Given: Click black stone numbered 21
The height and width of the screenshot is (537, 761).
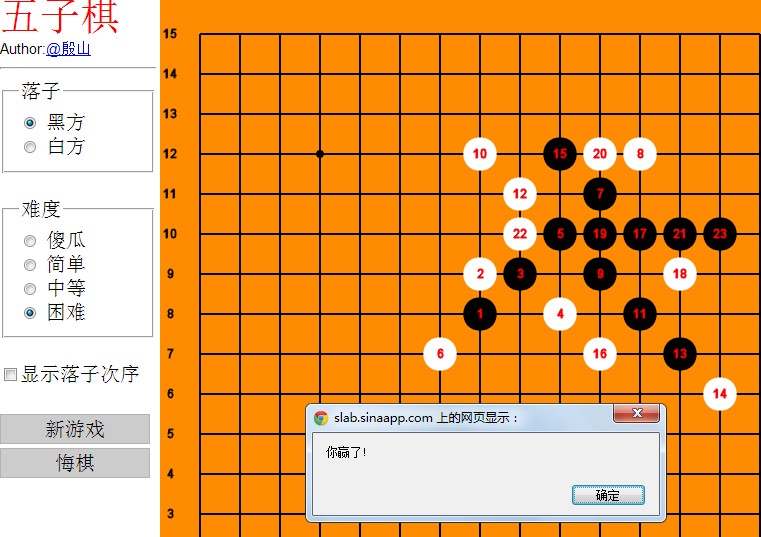Looking at the screenshot, I should pos(680,234).
